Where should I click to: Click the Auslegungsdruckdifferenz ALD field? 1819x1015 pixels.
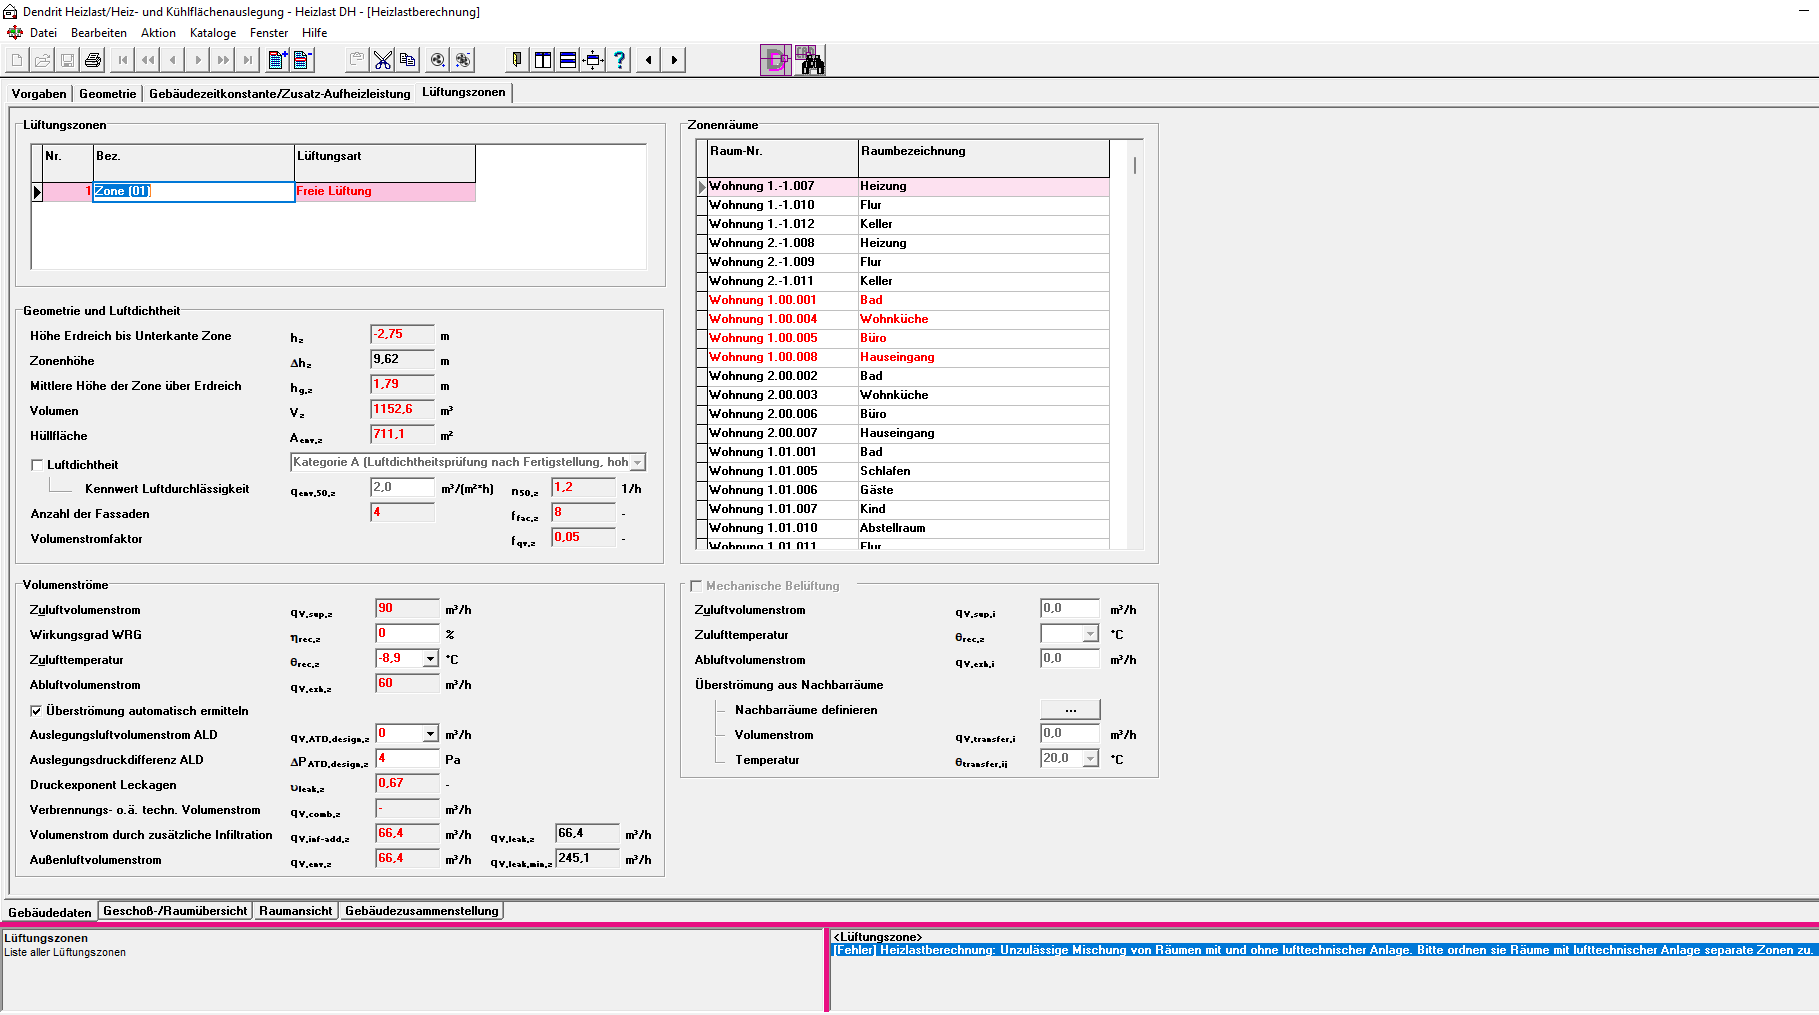point(407,759)
